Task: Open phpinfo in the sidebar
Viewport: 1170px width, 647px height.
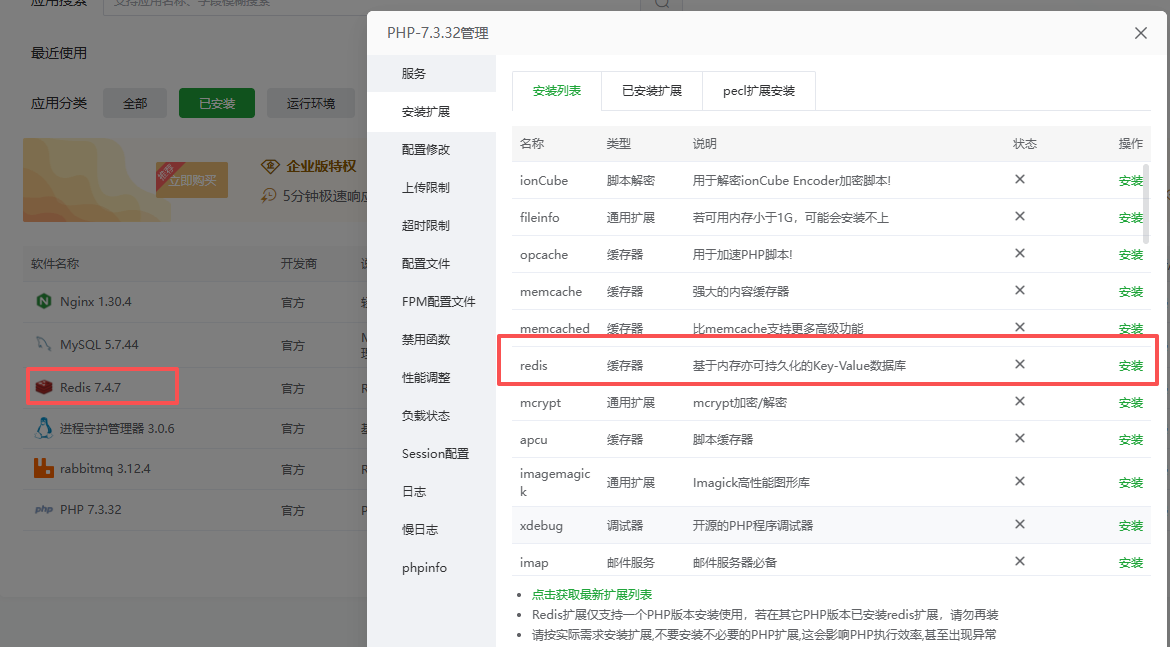Action: (431, 568)
